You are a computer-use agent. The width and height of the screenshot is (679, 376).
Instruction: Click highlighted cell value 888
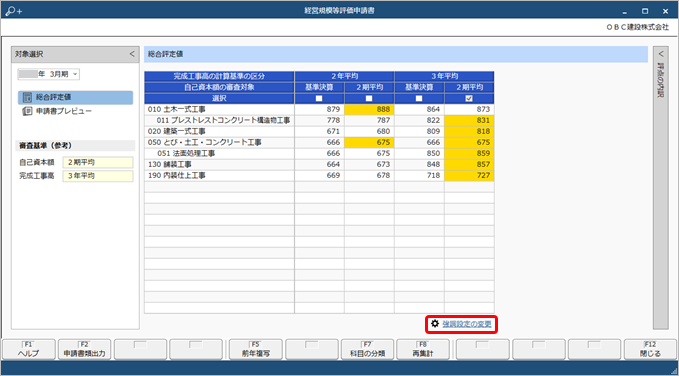tap(369, 109)
